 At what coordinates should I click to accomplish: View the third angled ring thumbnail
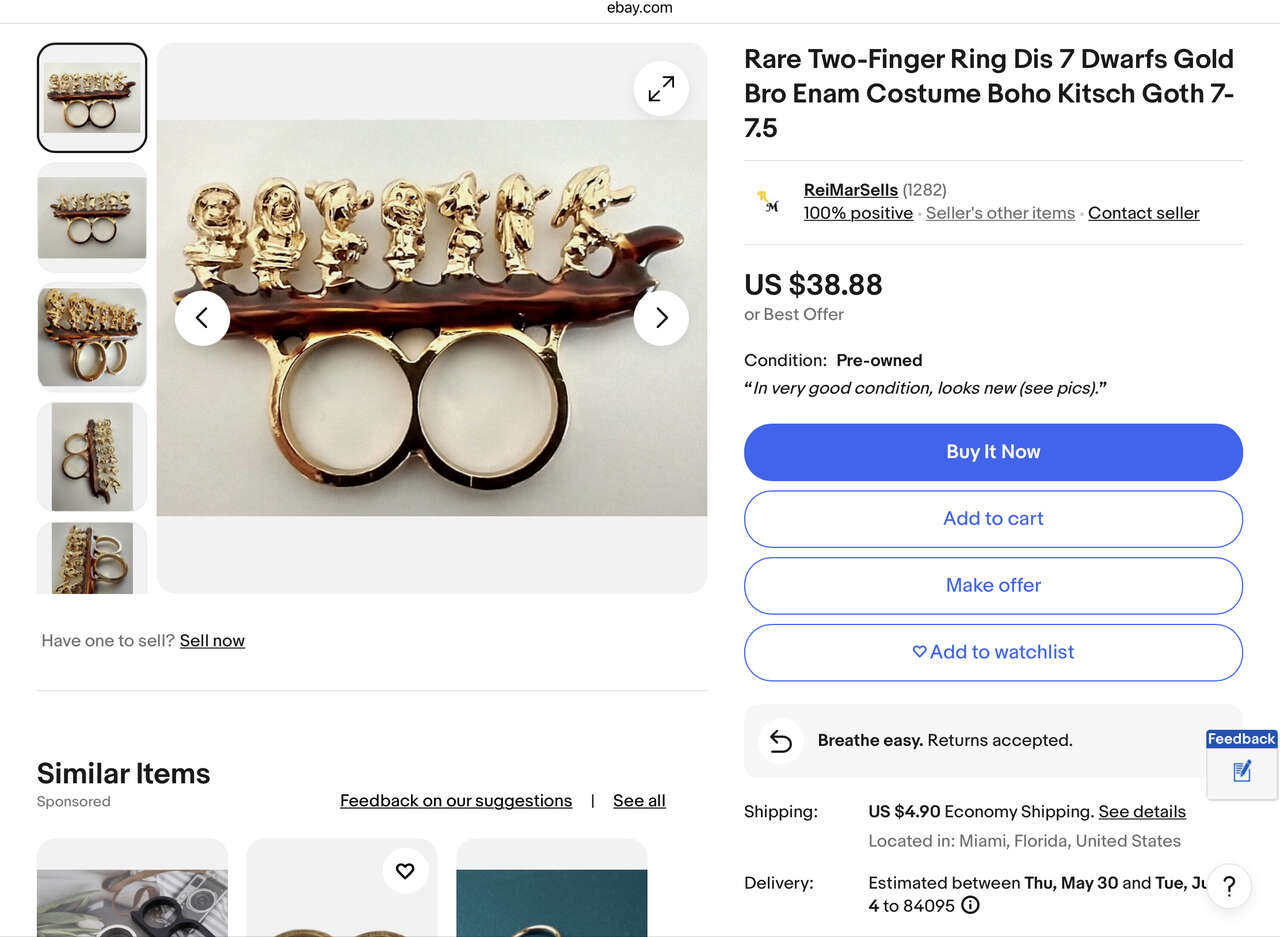tap(92, 336)
